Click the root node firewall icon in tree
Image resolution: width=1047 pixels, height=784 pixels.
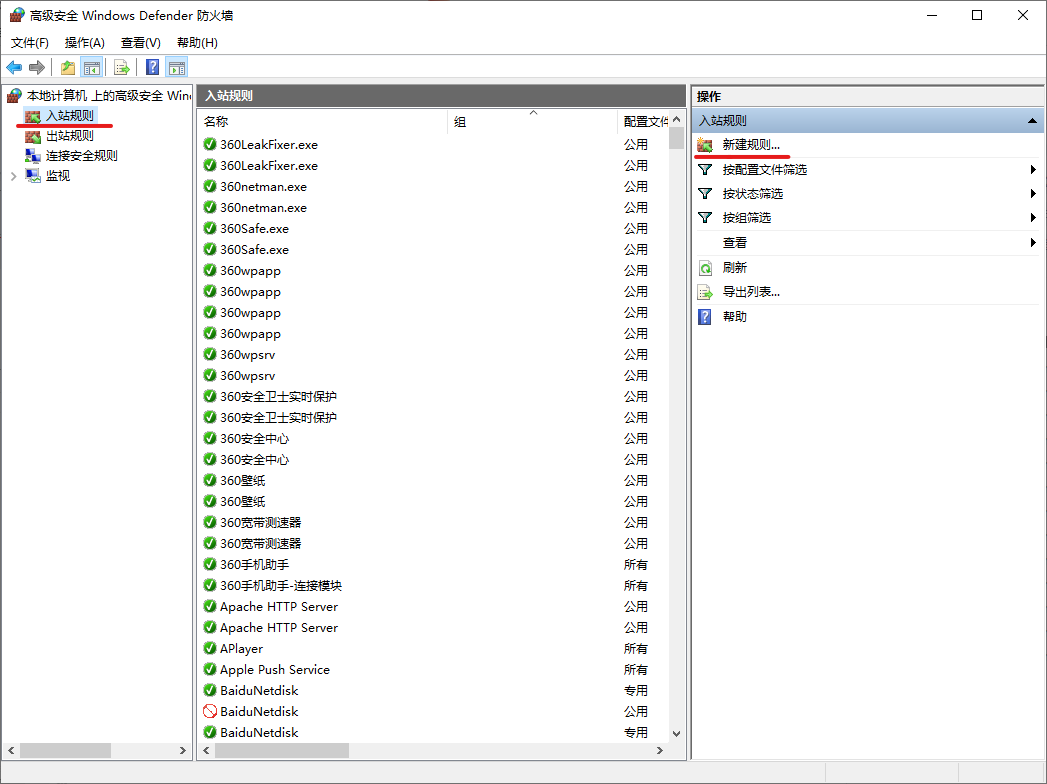(x=15, y=96)
